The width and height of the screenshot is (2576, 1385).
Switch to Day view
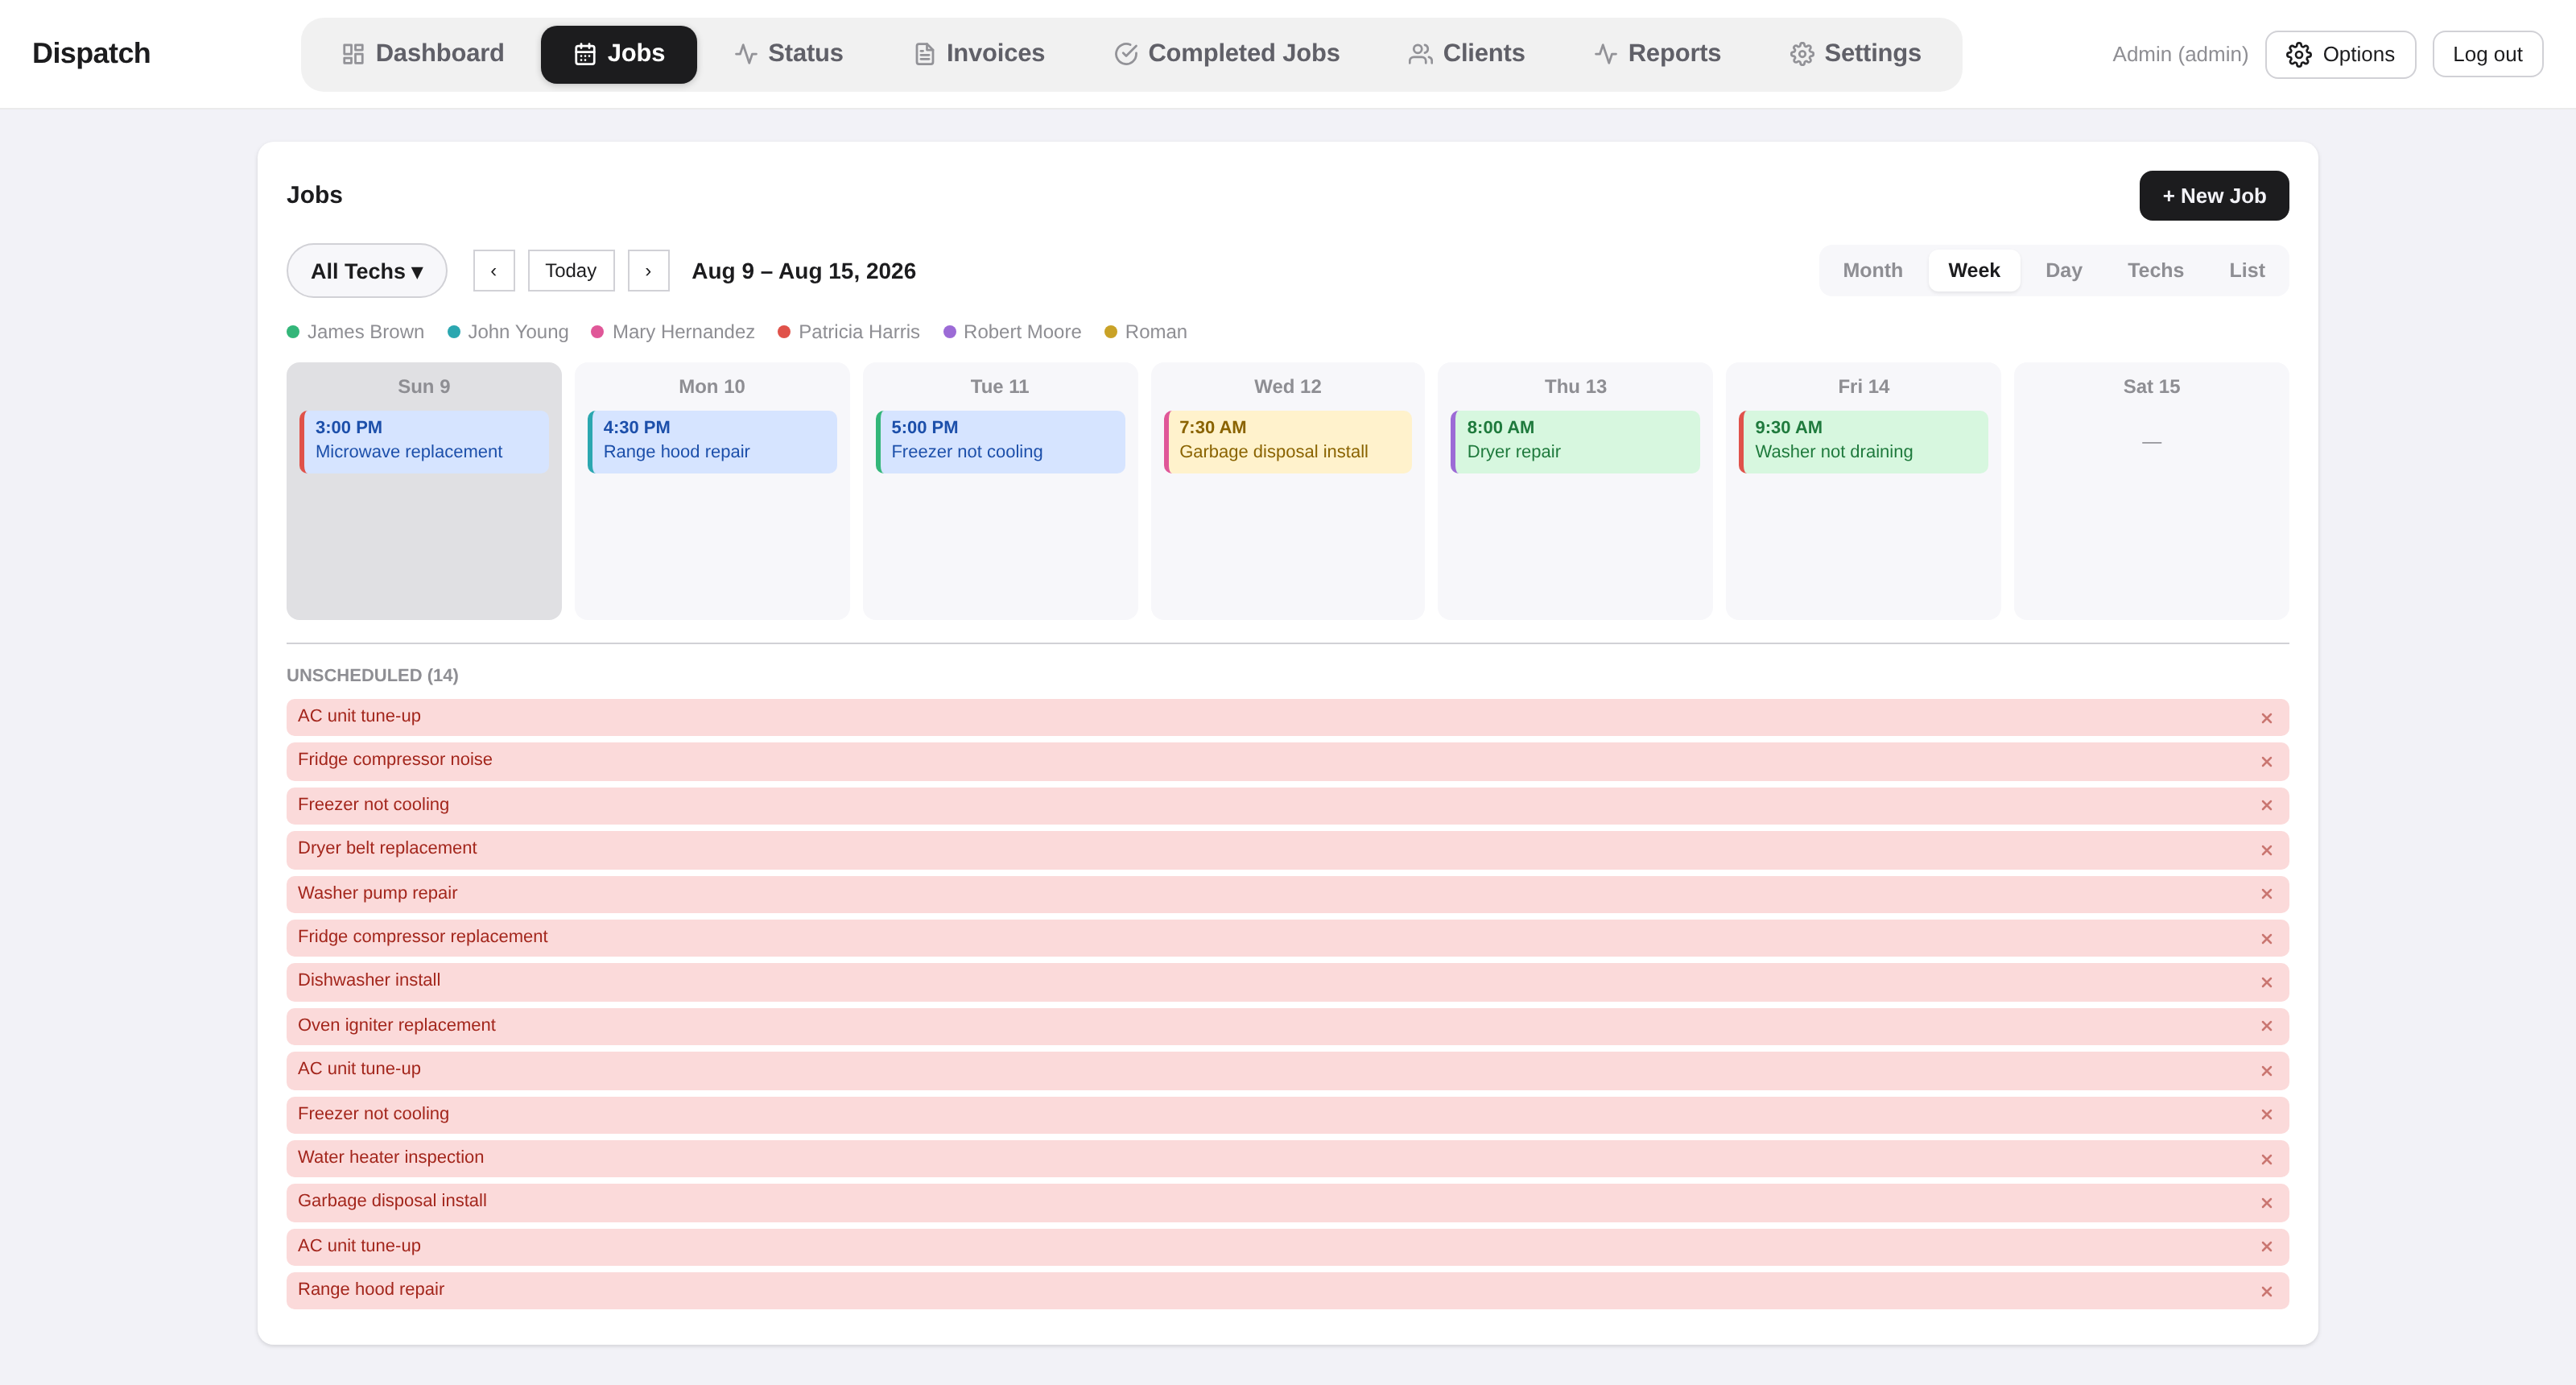(x=2063, y=270)
